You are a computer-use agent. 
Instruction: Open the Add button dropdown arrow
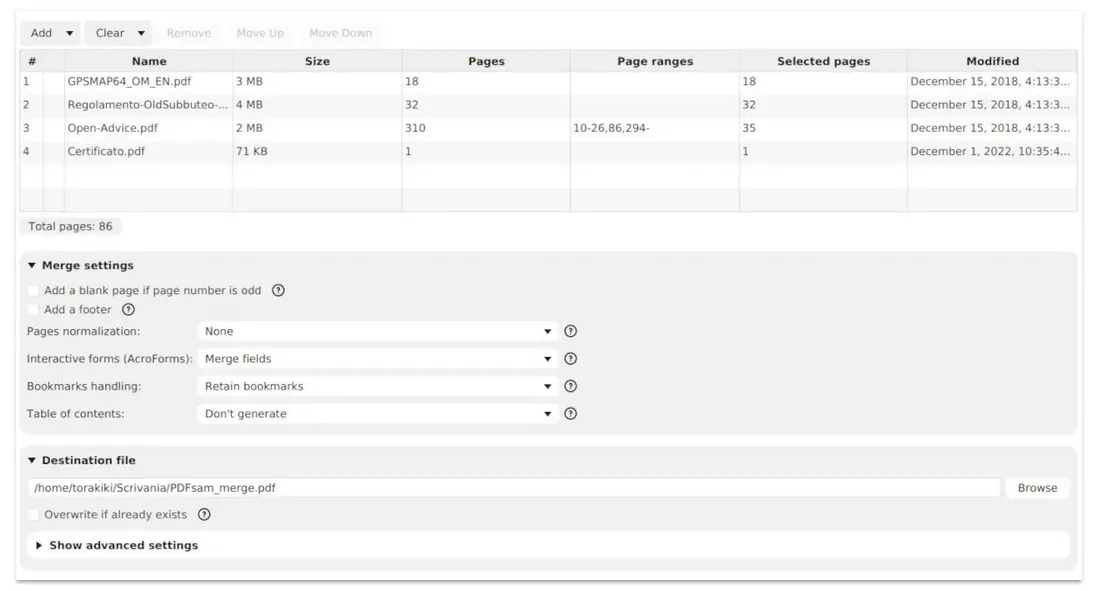click(69, 33)
